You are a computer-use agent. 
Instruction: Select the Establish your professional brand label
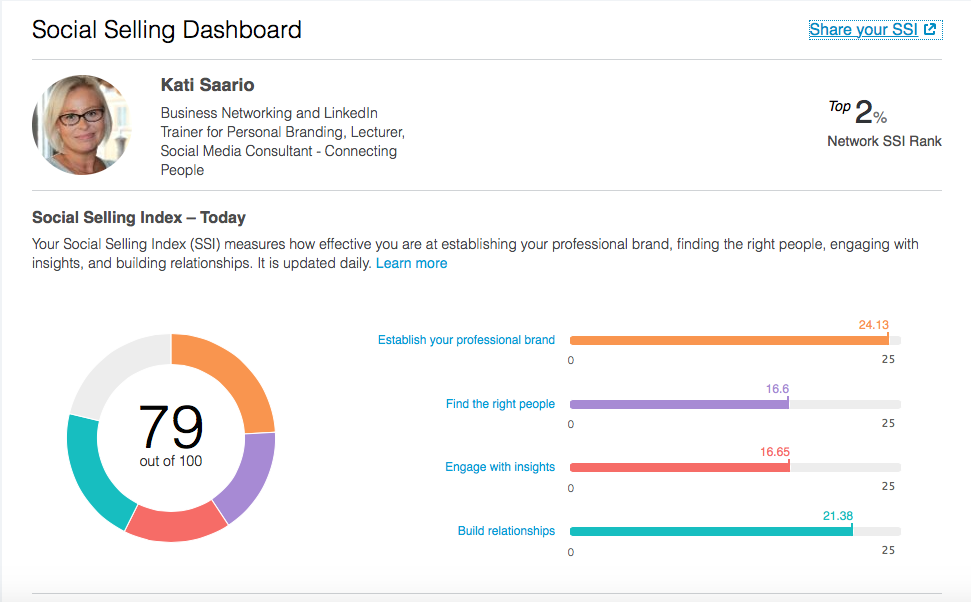click(466, 340)
